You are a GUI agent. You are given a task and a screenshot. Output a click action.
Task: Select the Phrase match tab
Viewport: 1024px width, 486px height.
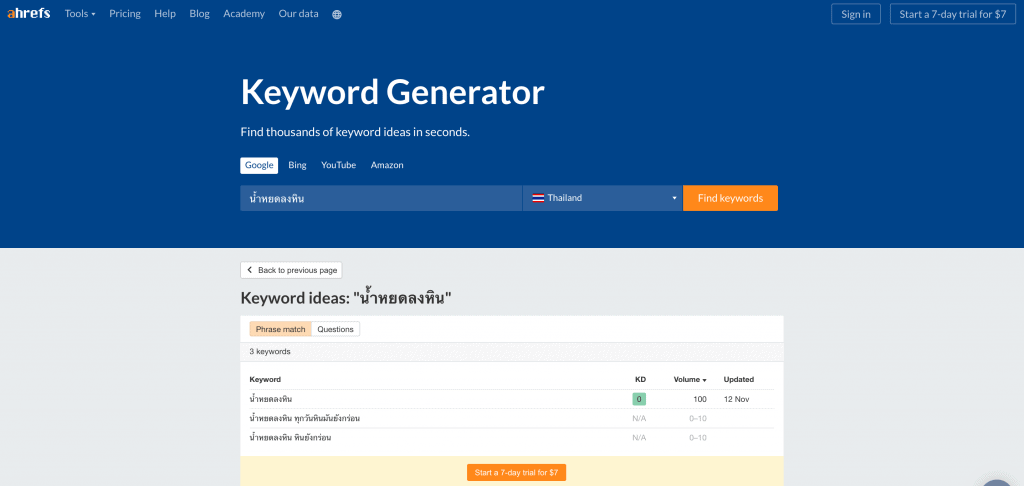280,329
